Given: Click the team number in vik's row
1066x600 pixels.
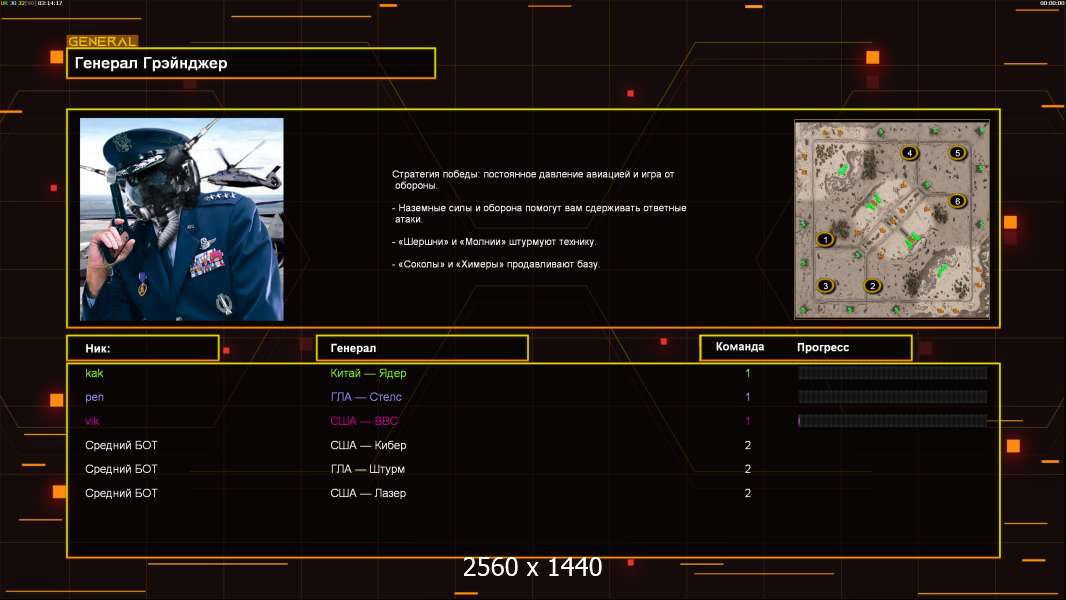Looking at the screenshot, I should tap(748, 421).
